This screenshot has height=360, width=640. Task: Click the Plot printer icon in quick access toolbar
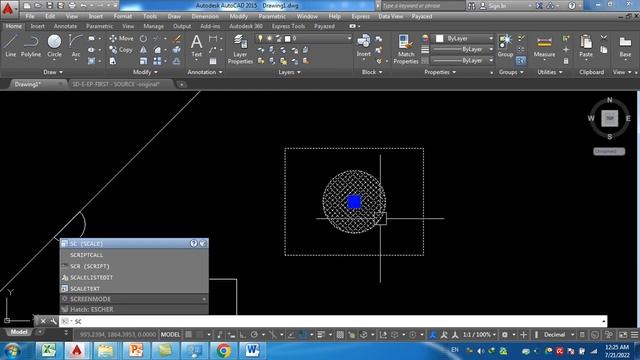point(72,6)
